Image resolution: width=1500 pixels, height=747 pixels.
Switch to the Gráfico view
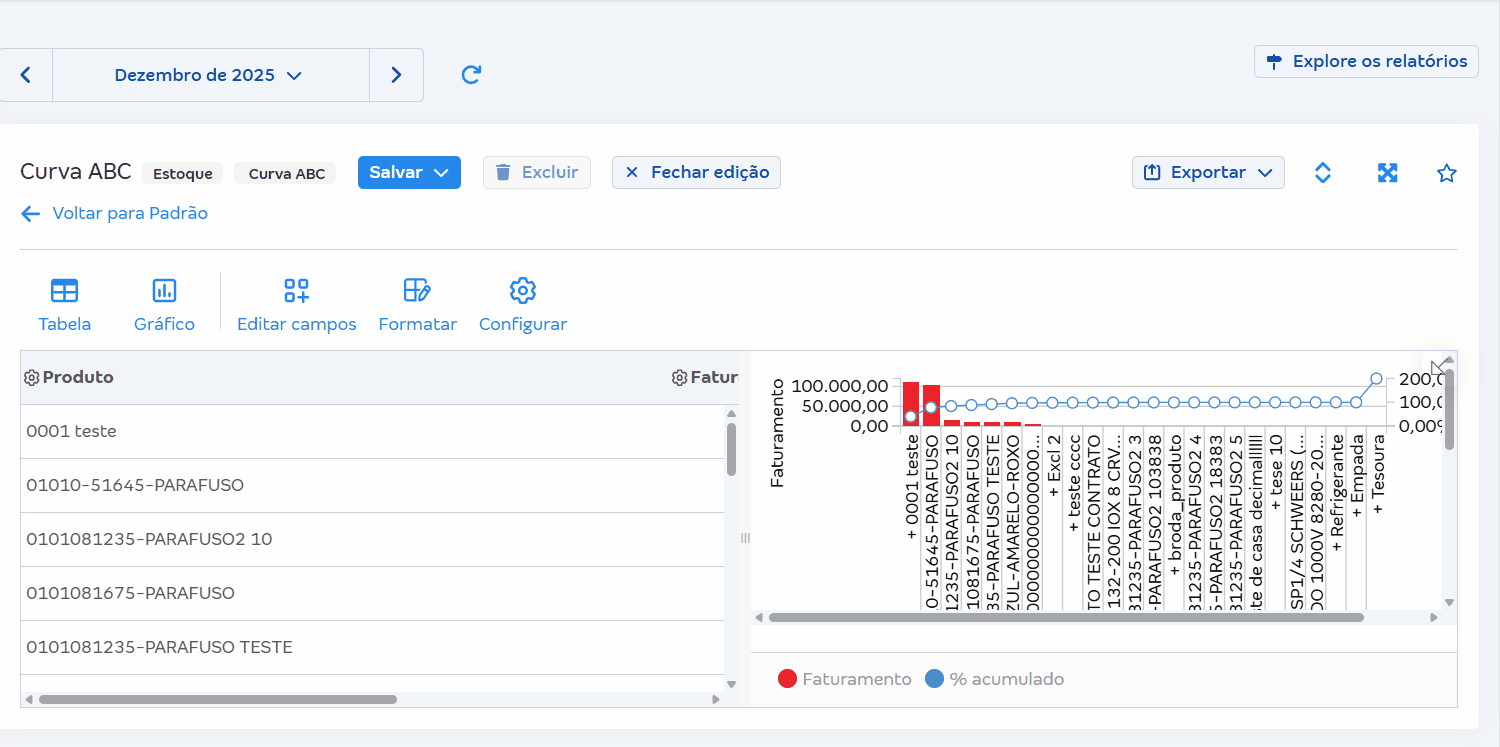(x=163, y=302)
